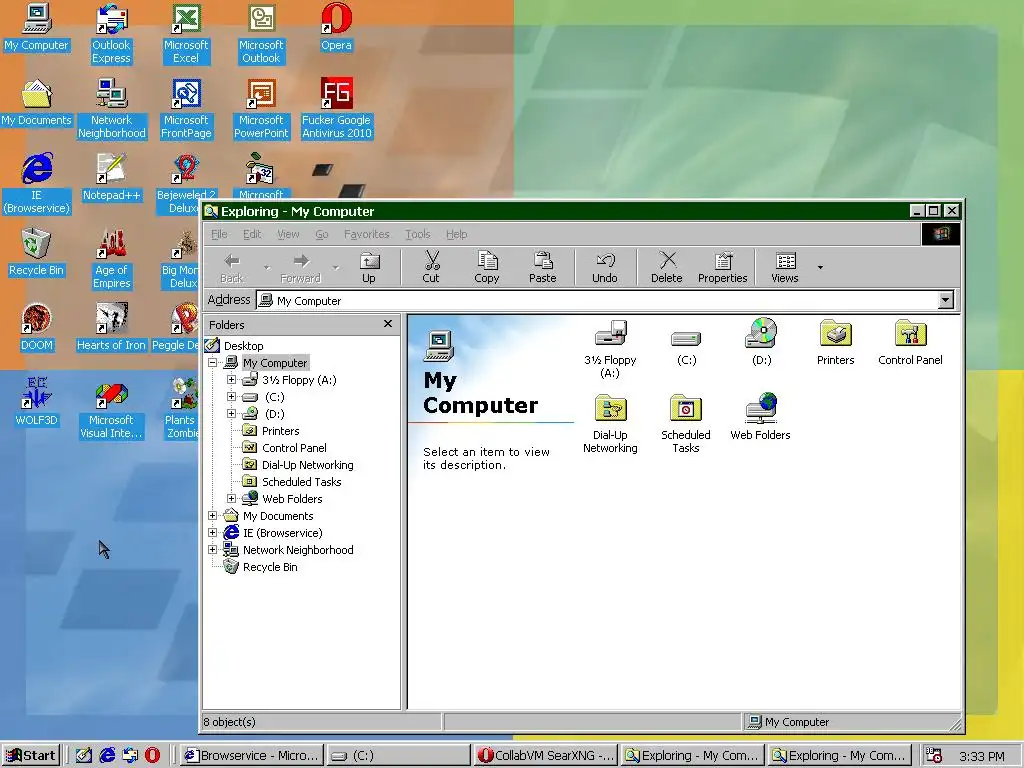Select the Web Folders icon in the right pane

click(x=760, y=408)
